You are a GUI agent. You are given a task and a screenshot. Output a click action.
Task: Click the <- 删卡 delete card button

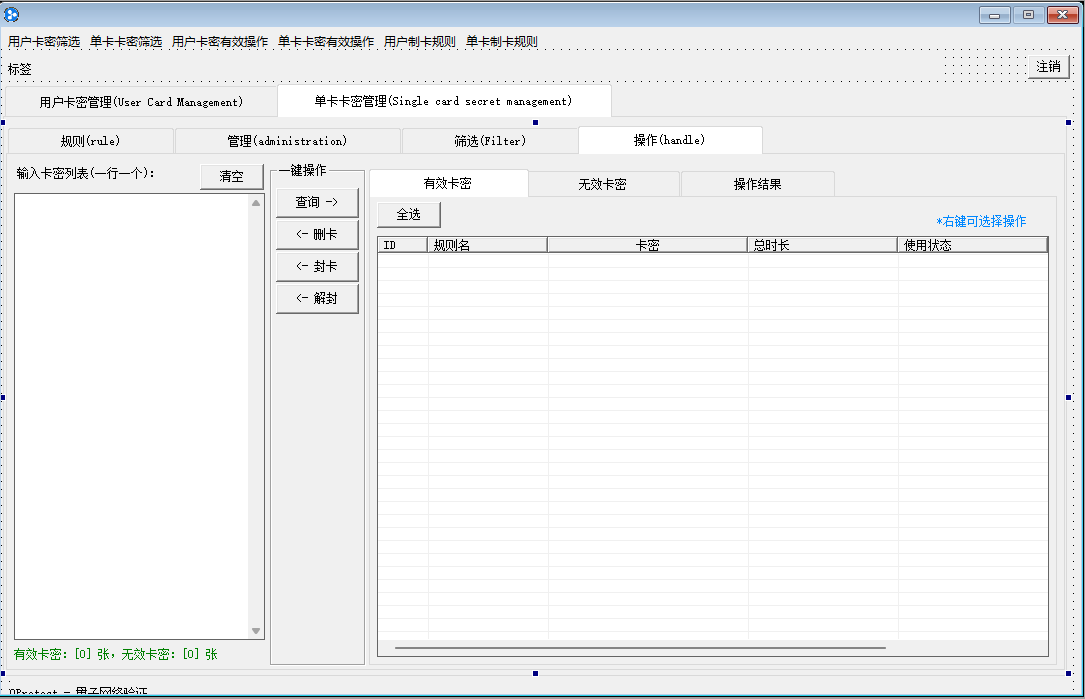click(316, 235)
